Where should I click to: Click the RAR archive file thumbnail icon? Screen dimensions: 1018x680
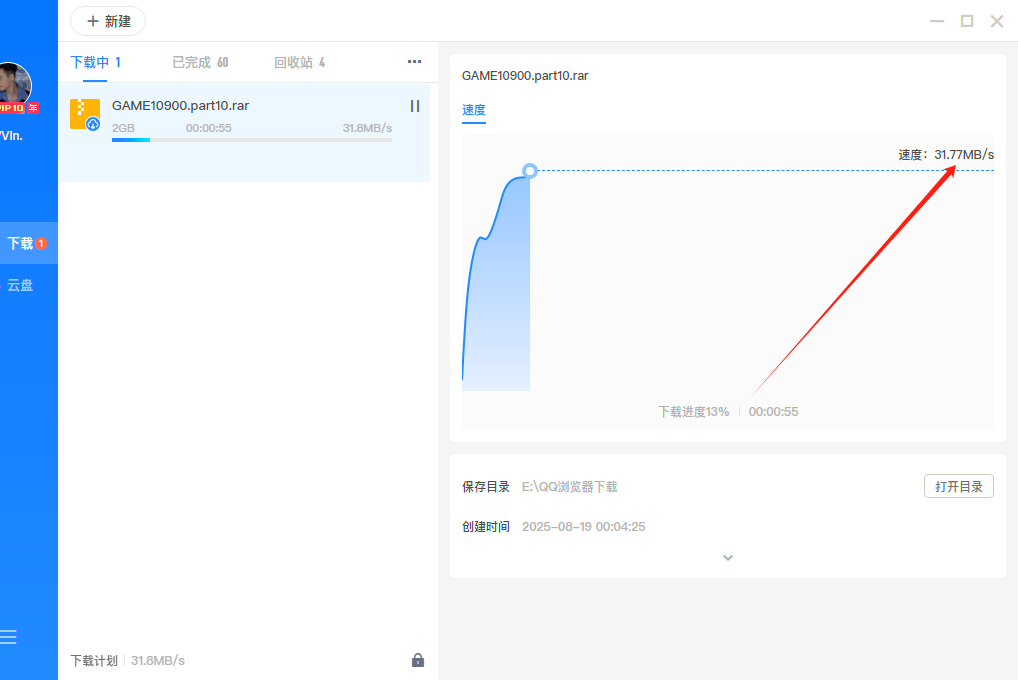pos(85,113)
